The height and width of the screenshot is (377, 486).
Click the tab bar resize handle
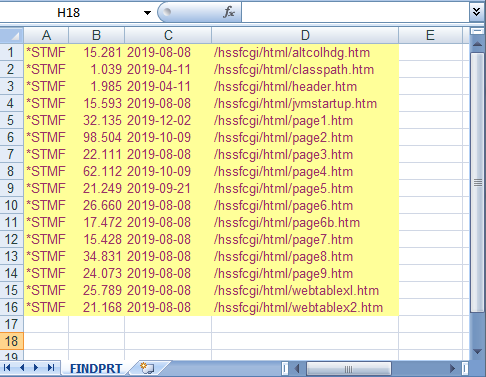click(x=285, y=368)
